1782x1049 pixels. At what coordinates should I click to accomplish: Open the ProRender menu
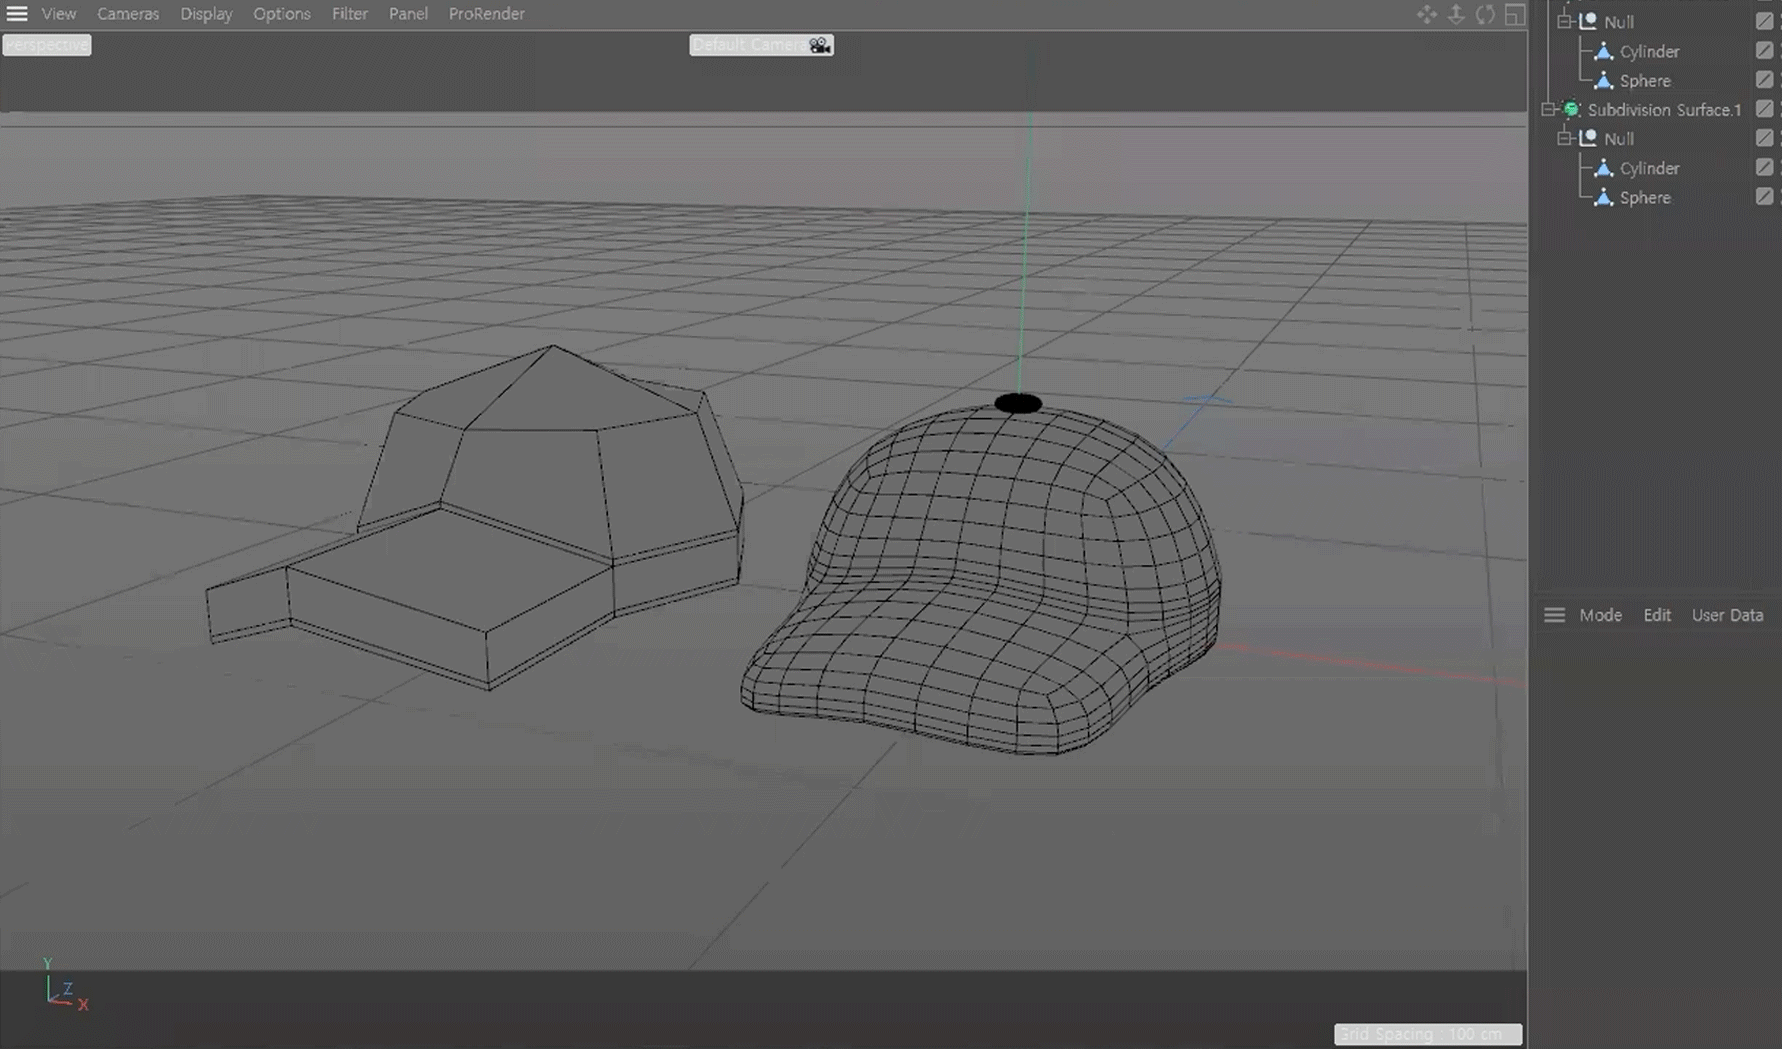[486, 14]
